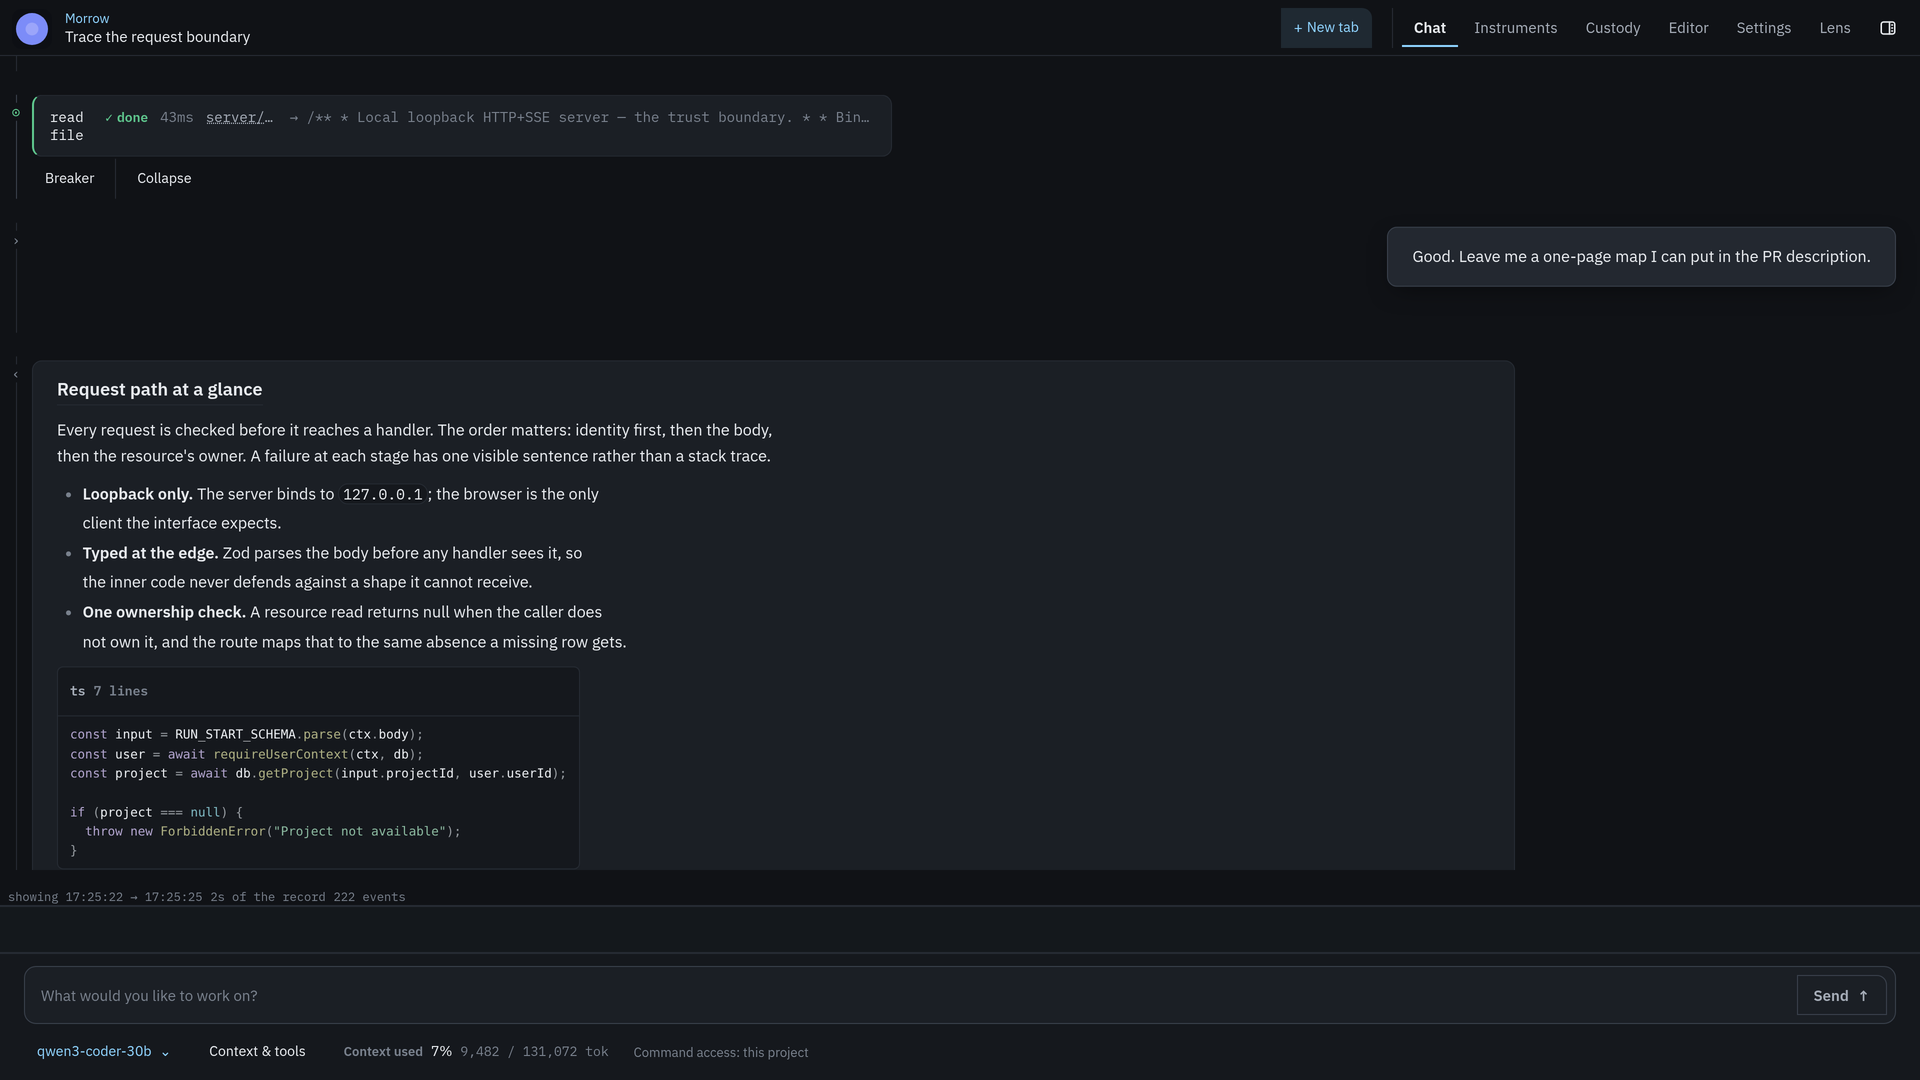Go to the Settings tab
Viewport: 1920px width, 1080px height.
point(1763,28)
